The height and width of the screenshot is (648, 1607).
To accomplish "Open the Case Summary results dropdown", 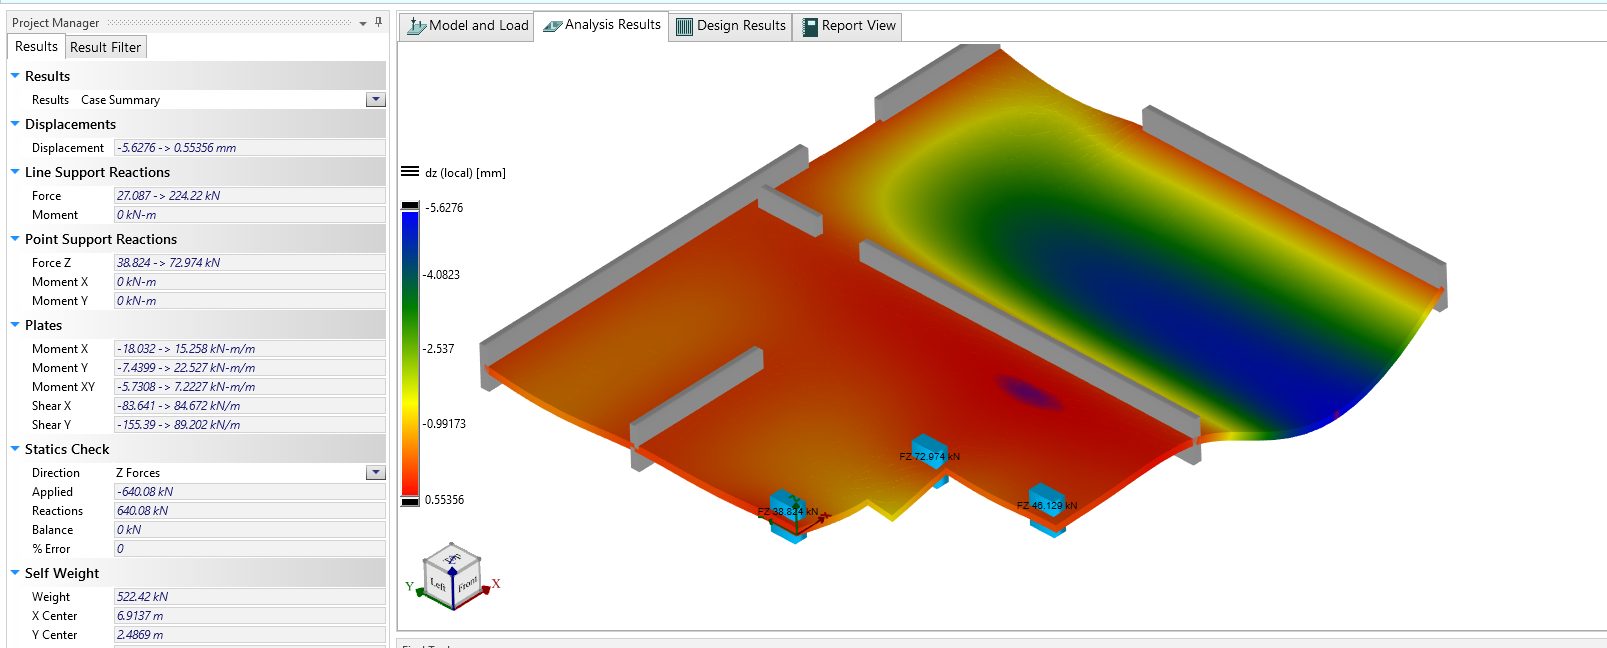I will (x=375, y=100).
